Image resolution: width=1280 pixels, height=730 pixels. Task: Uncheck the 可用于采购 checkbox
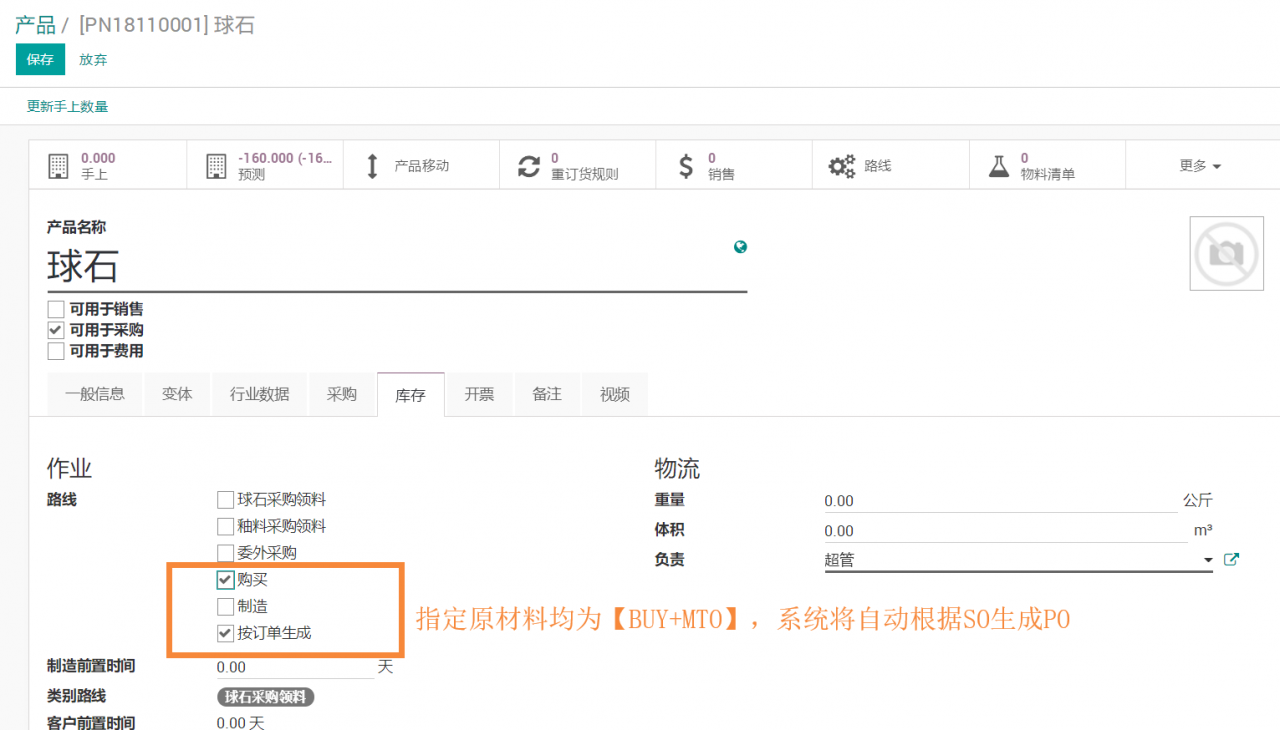[56, 330]
